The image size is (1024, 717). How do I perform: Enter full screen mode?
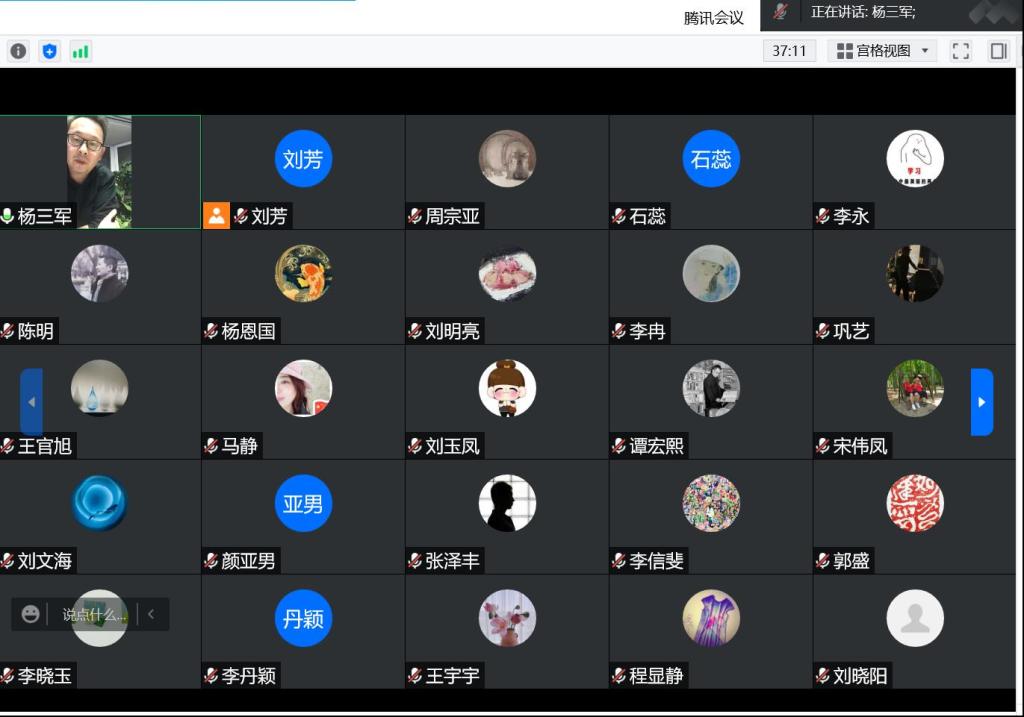click(960, 51)
